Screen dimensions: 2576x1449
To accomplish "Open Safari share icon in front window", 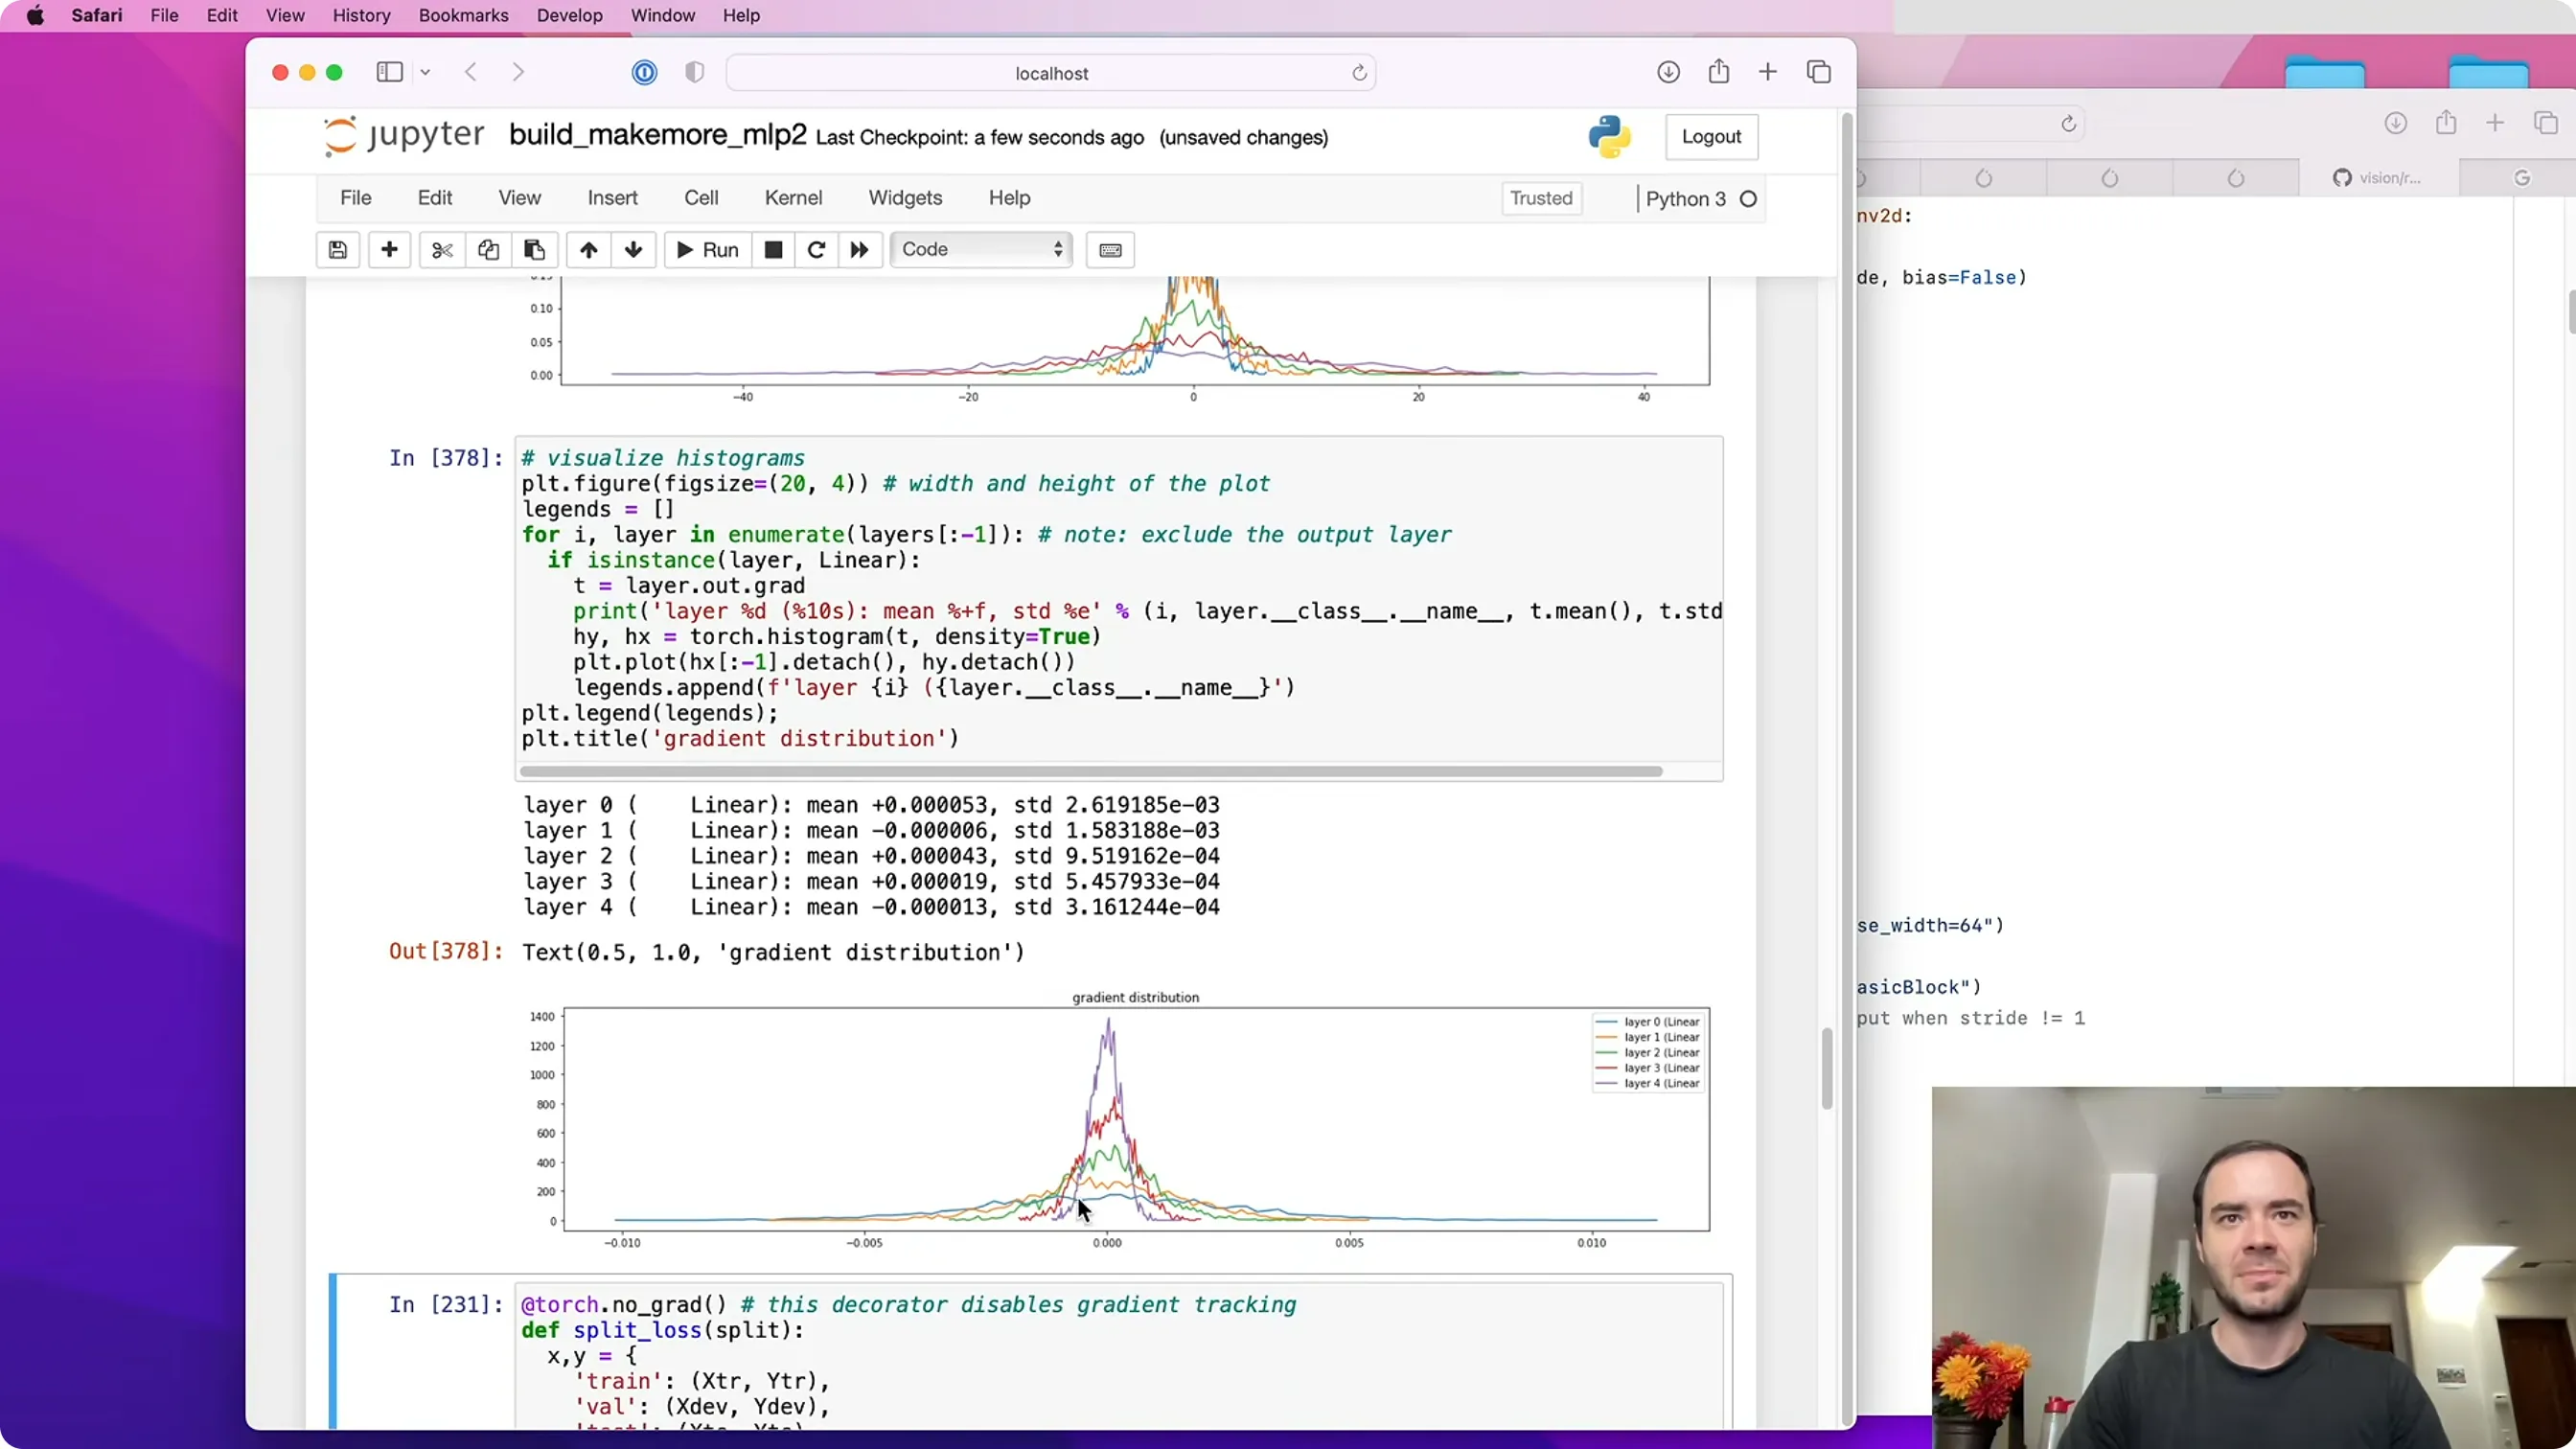I will [1719, 72].
